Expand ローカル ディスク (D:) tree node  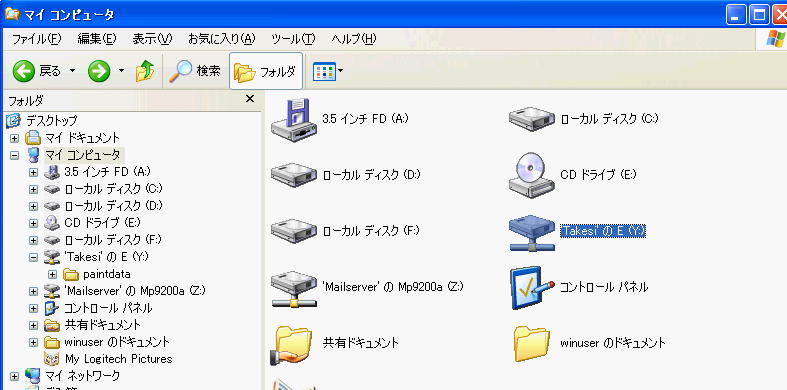pyautogui.click(x=33, y=206)
